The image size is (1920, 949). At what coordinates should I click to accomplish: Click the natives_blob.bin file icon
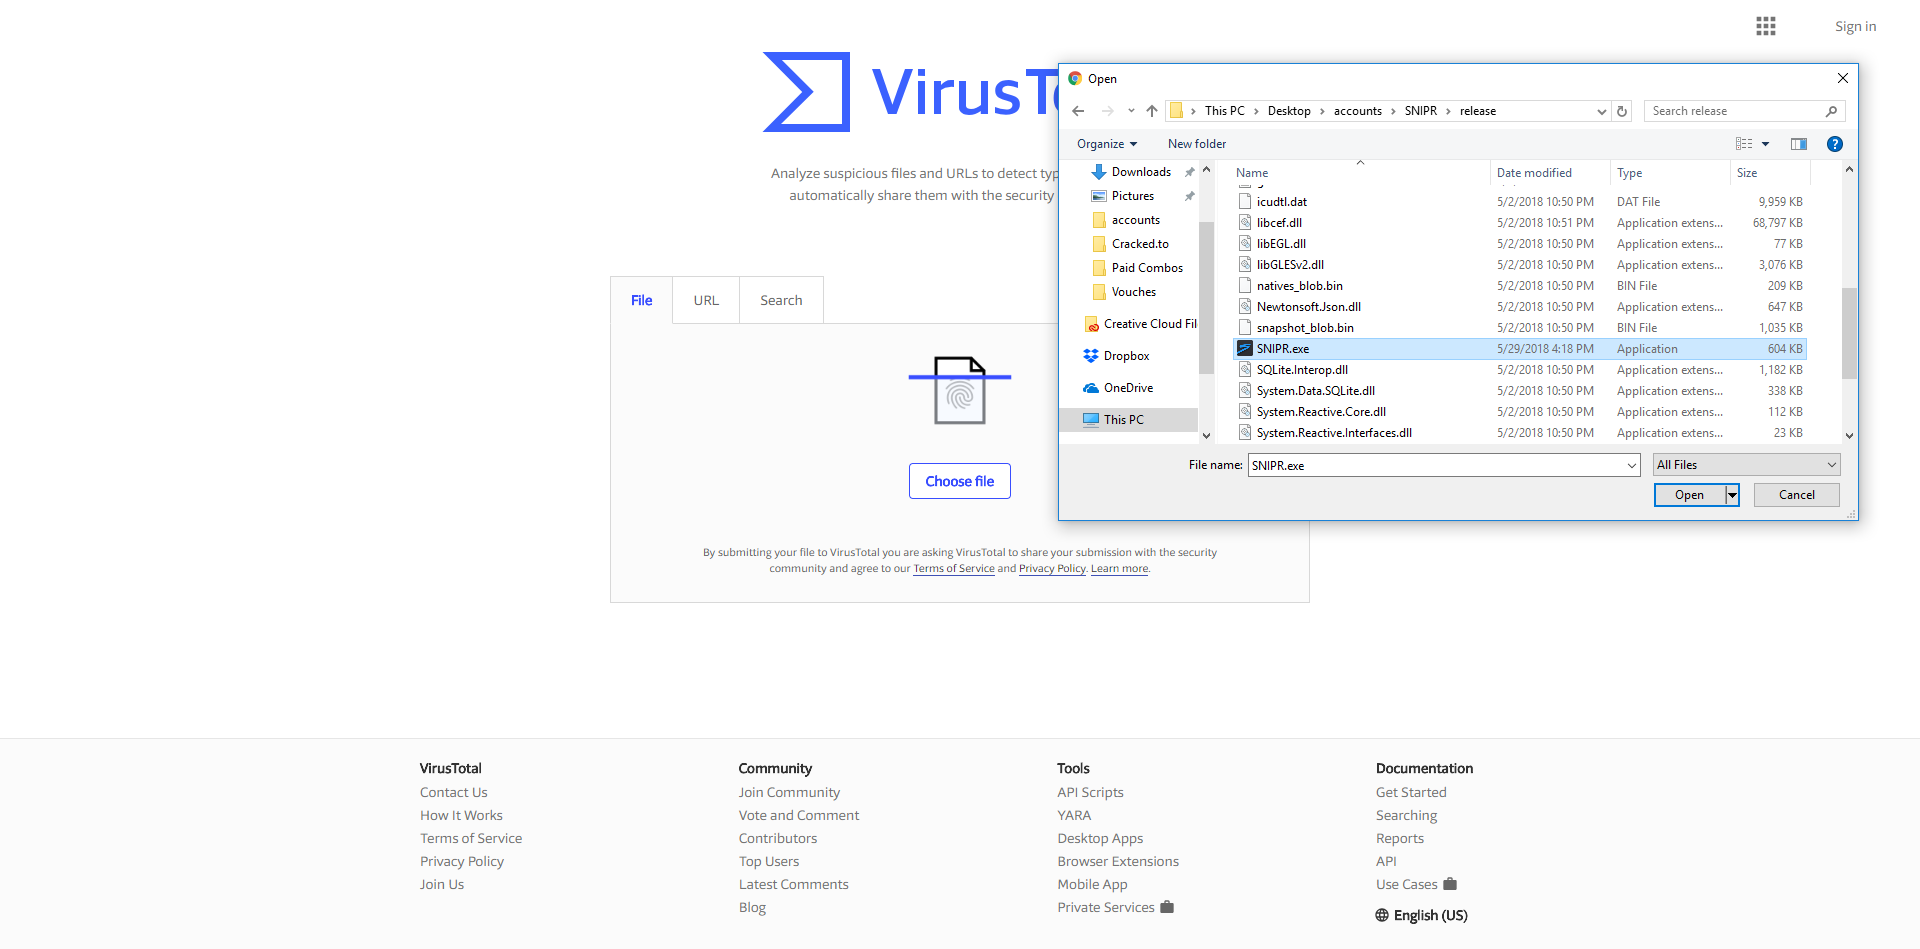(1245, 286)
